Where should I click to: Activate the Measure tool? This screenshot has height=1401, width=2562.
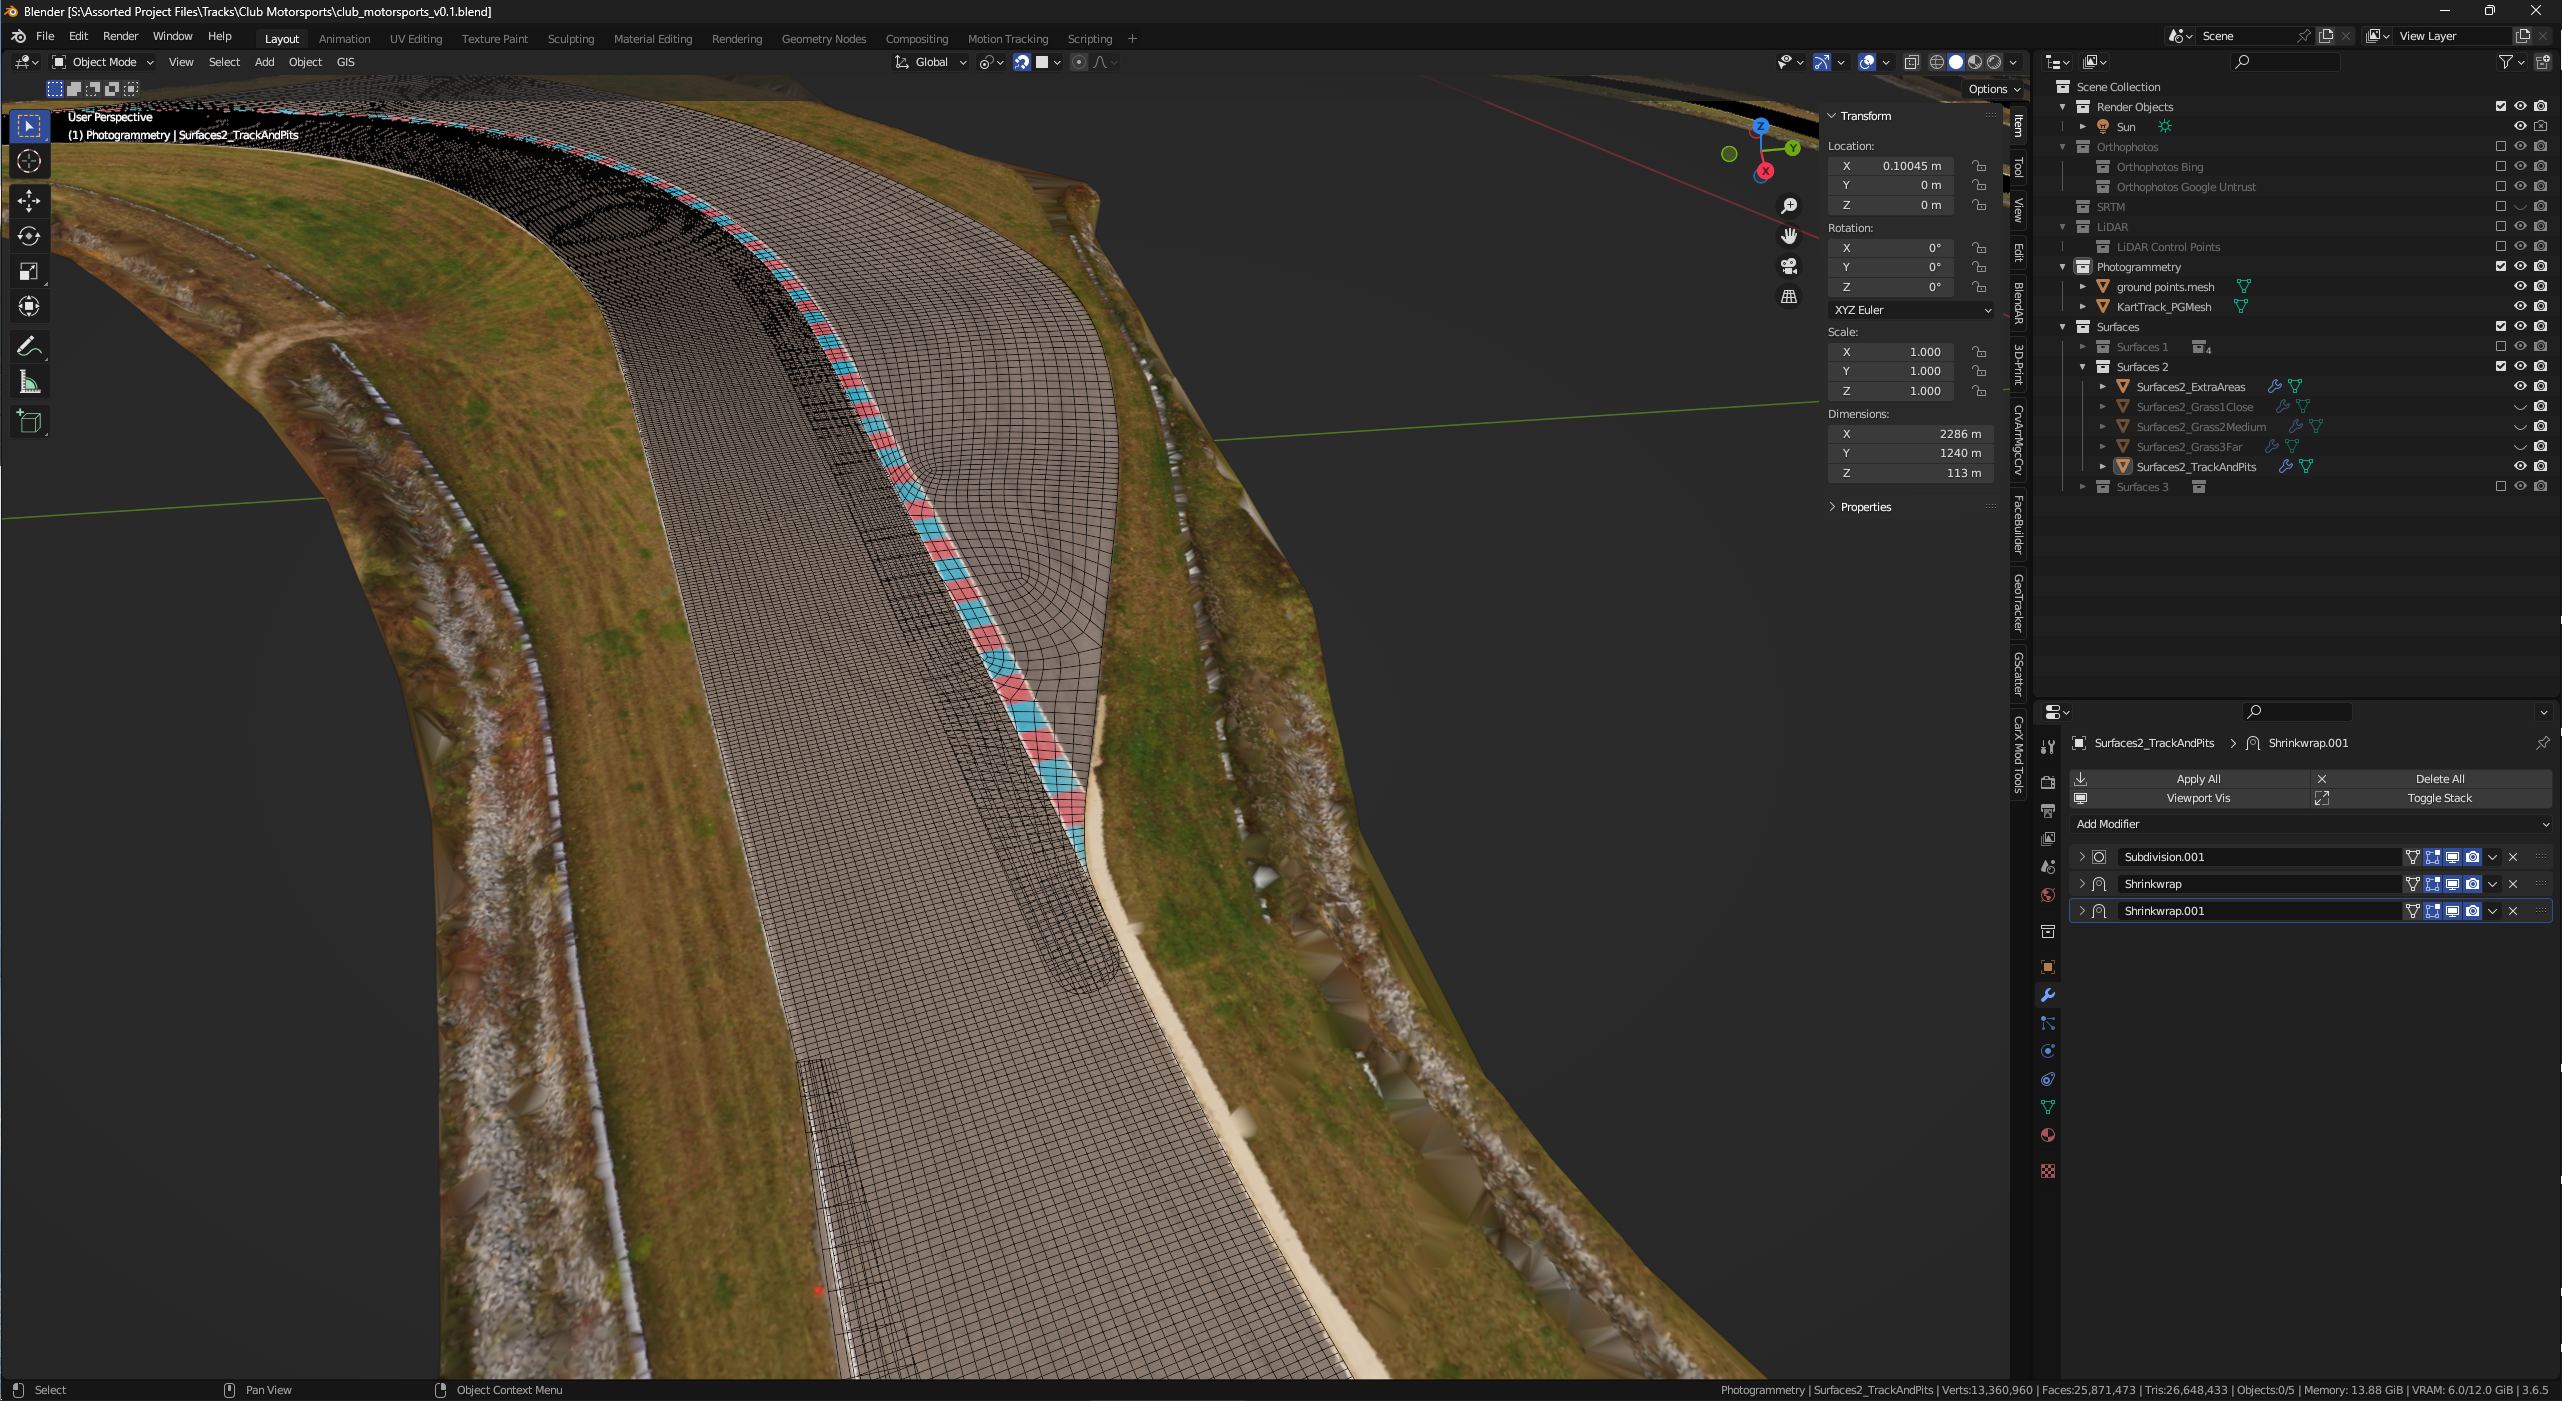(x=29, y=382)
